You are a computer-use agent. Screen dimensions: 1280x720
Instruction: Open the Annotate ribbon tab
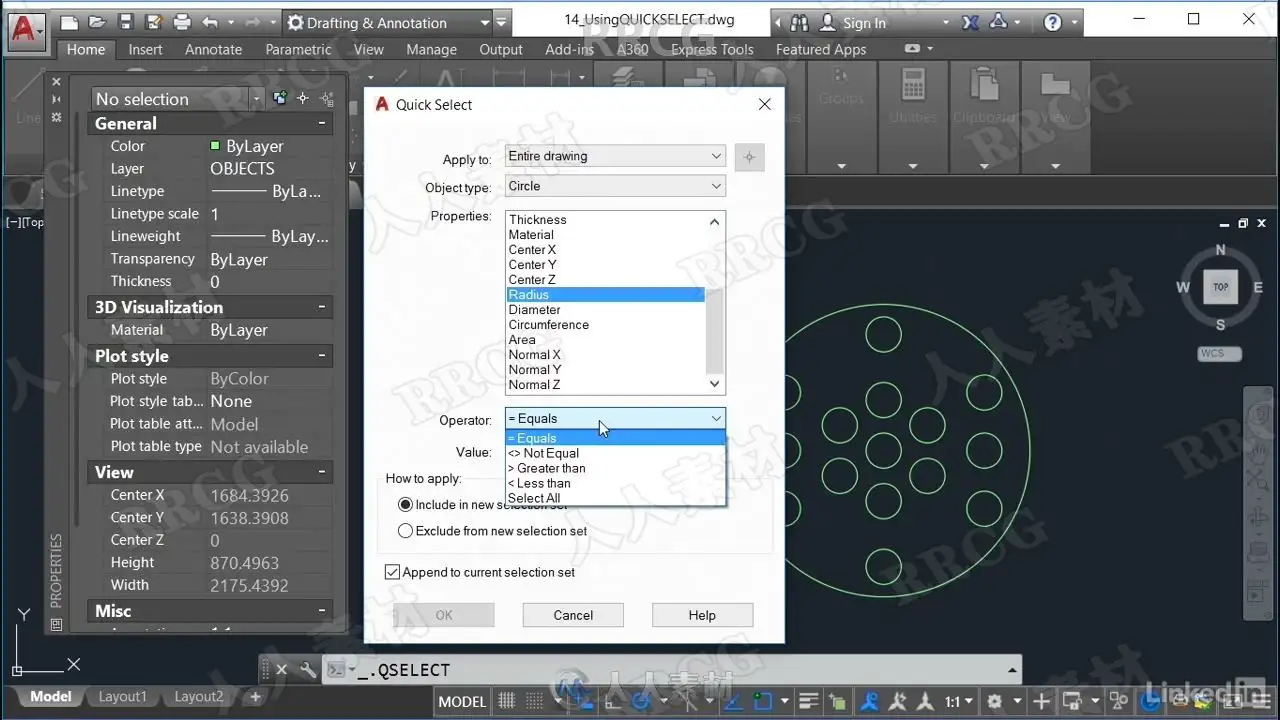(x=213, y=49)
